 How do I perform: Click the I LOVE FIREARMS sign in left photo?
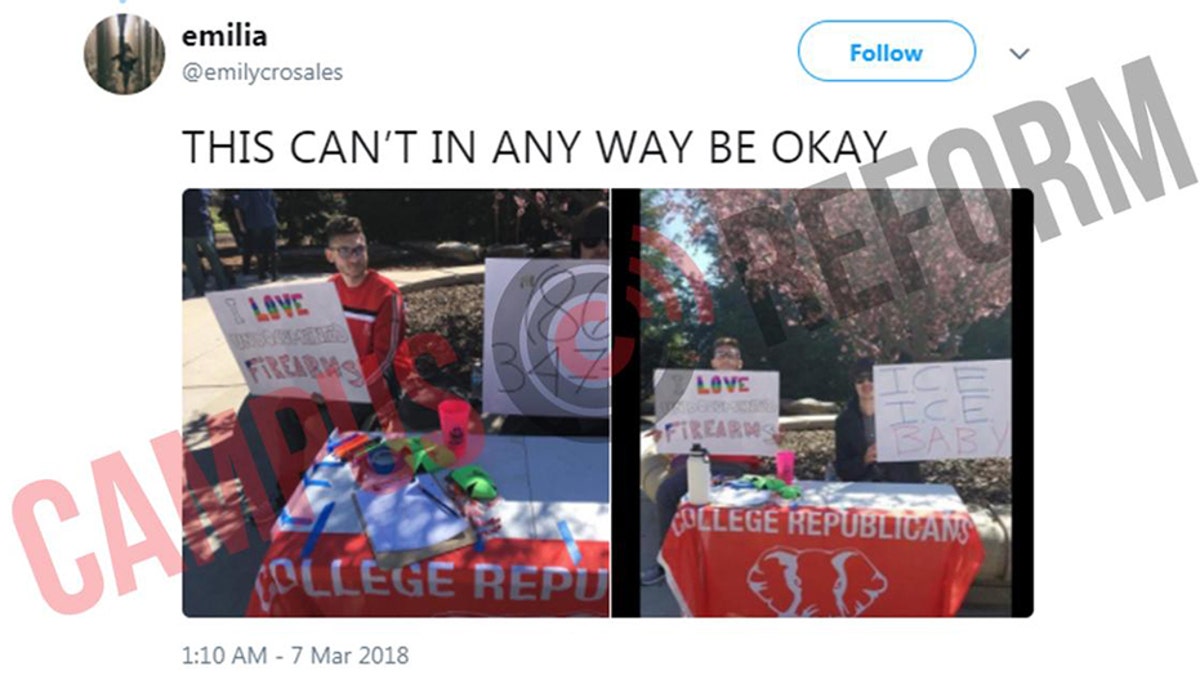point(289,342)
